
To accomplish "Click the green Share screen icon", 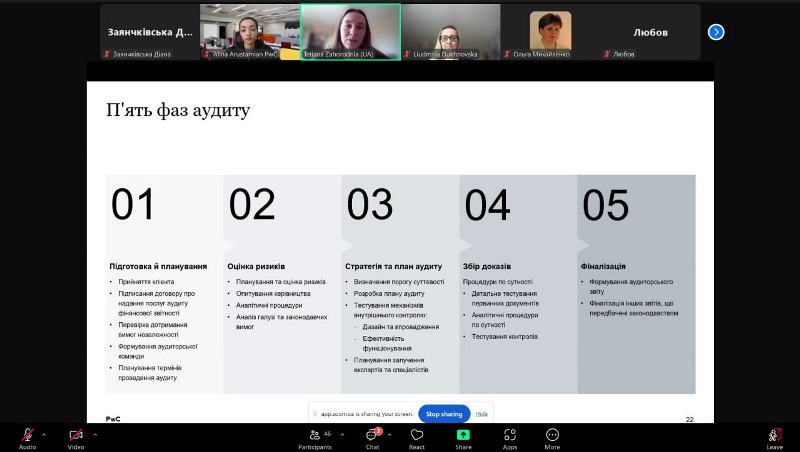I will (x=463, y=435).
